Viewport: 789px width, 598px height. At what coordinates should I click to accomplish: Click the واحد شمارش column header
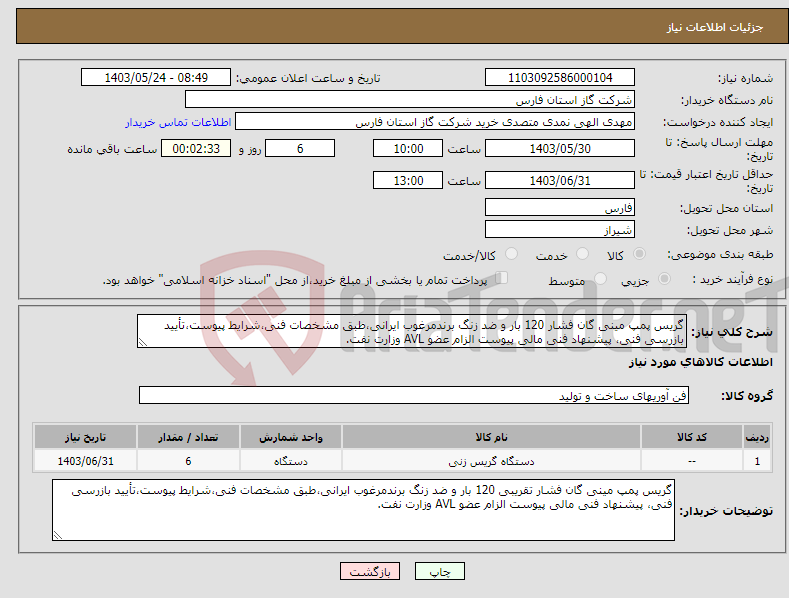coord(291,437)
